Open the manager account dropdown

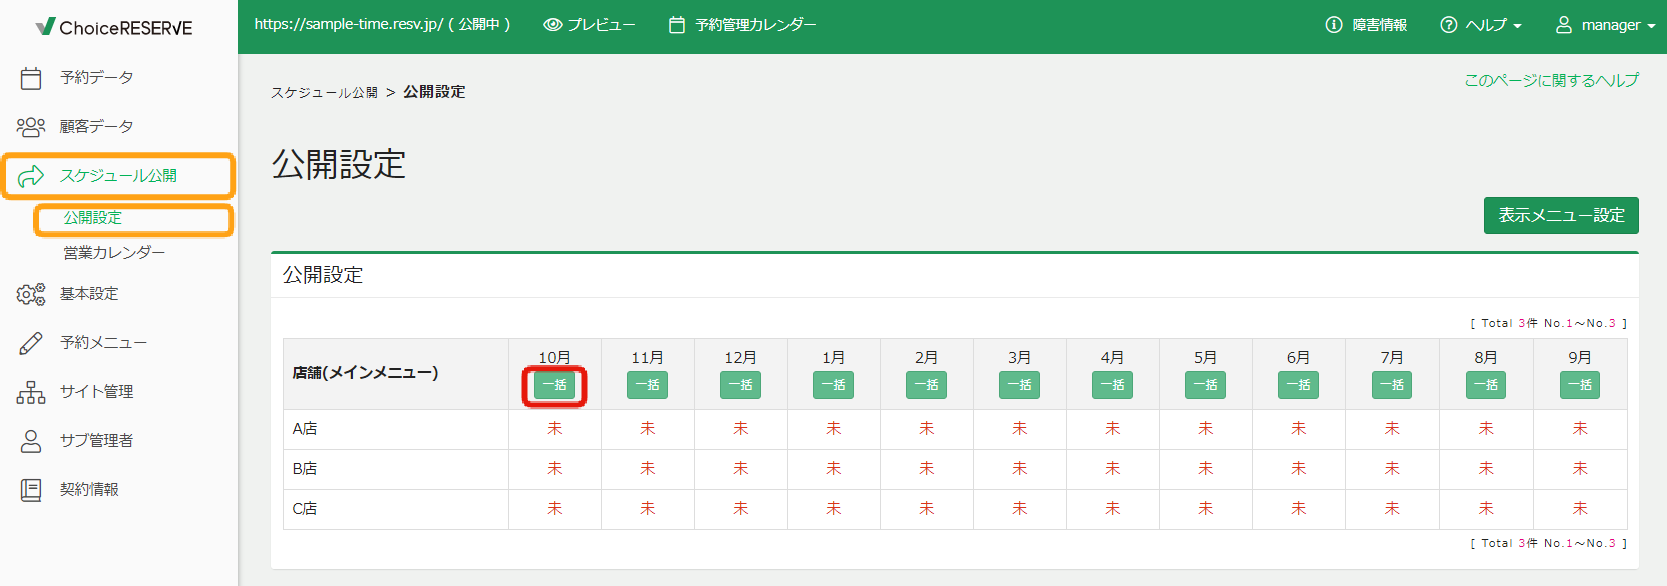(1605, 25)
